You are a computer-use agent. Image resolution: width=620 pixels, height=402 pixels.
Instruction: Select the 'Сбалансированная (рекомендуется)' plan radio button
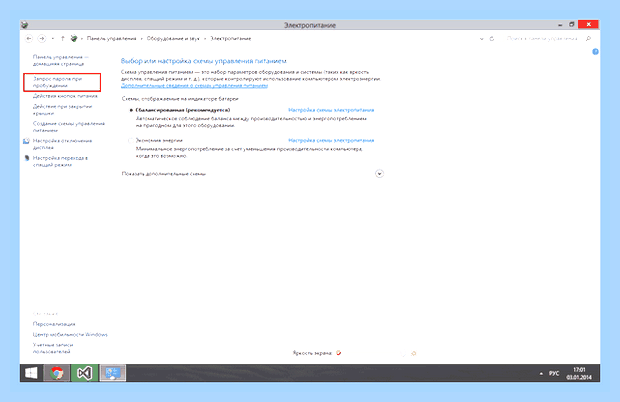click(131, 110)
